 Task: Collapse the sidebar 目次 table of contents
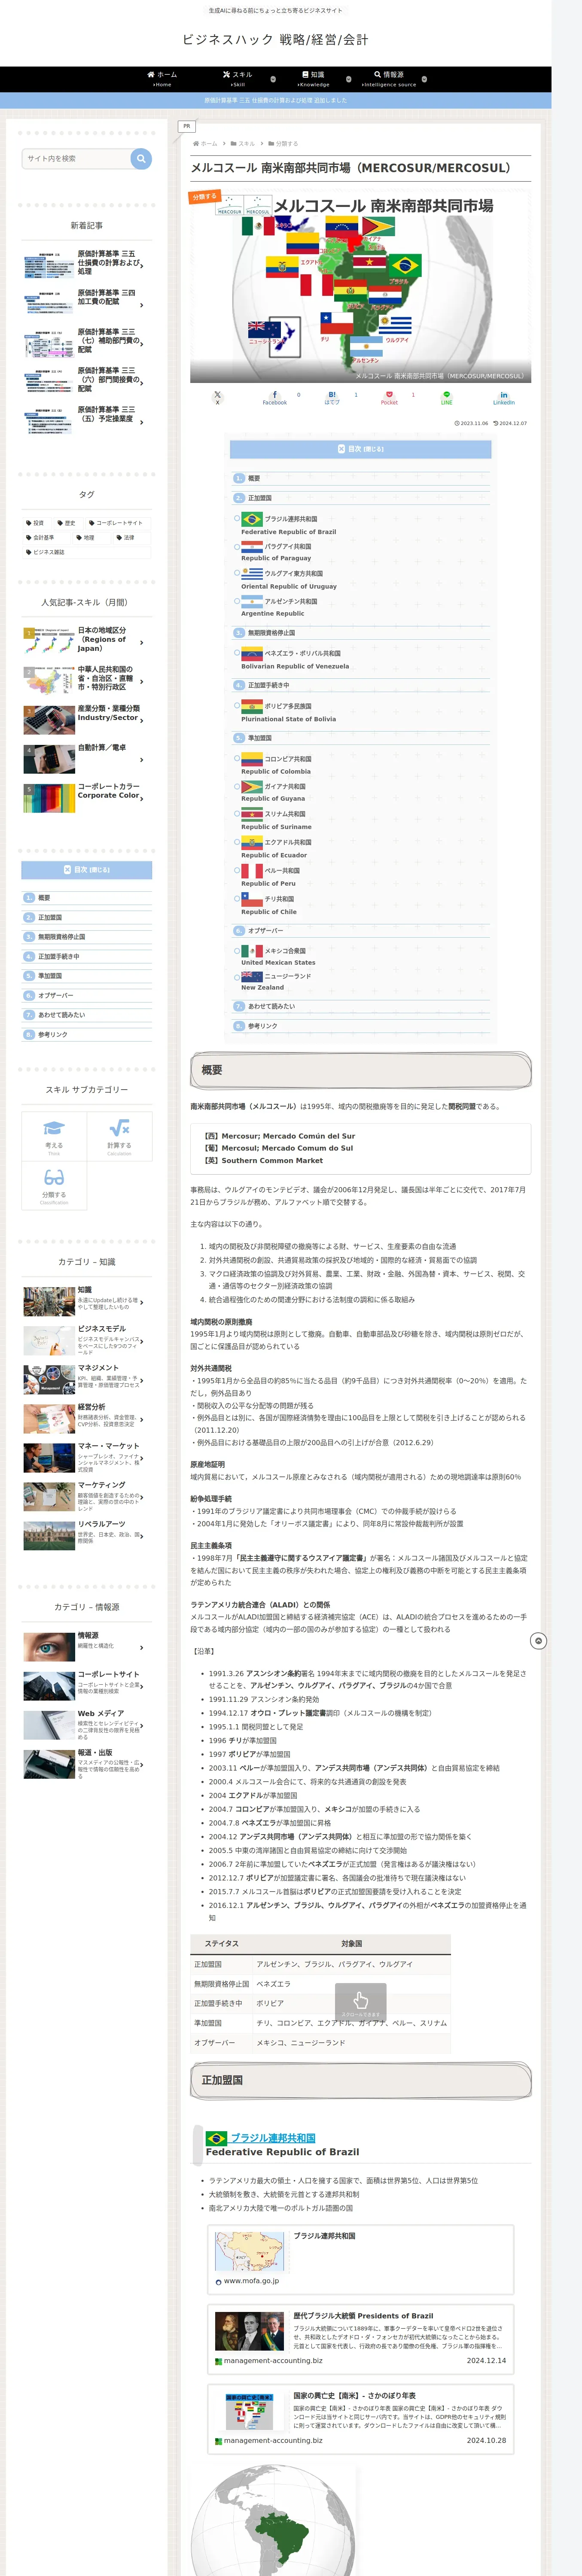point(87,870)
